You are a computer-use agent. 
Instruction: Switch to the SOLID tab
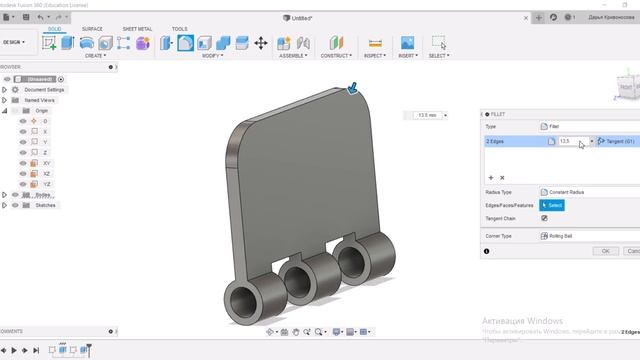click(55, 29)
